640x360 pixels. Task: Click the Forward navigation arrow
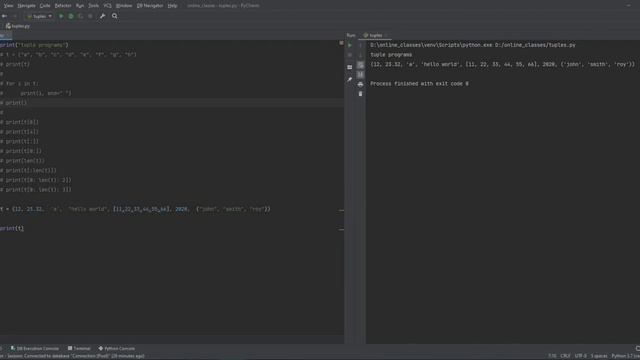(x=15, y=16)
